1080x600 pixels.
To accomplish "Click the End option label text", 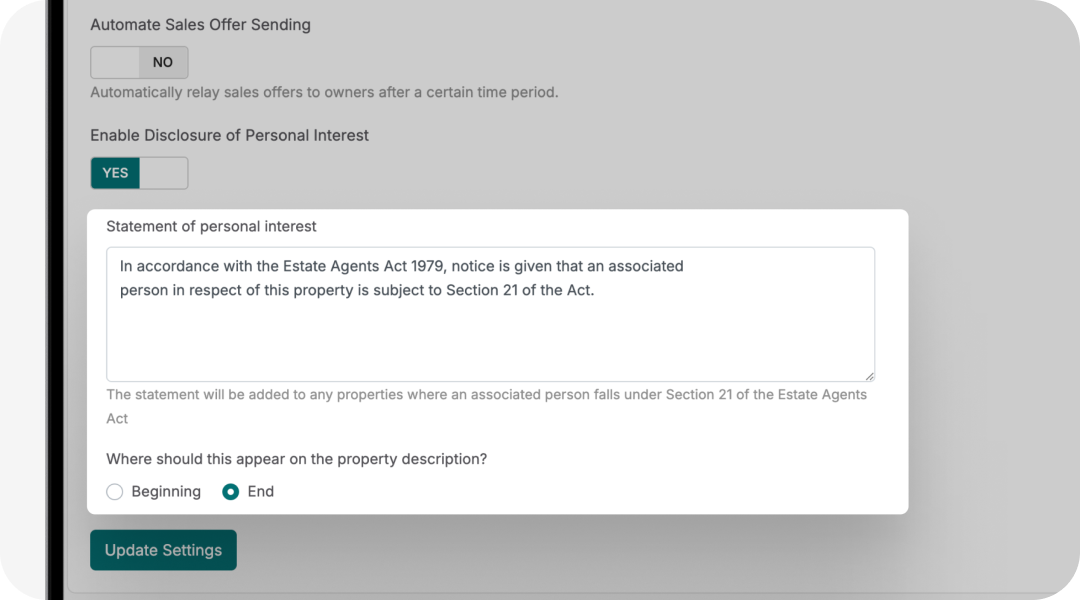I will click(x=261, y=491).
